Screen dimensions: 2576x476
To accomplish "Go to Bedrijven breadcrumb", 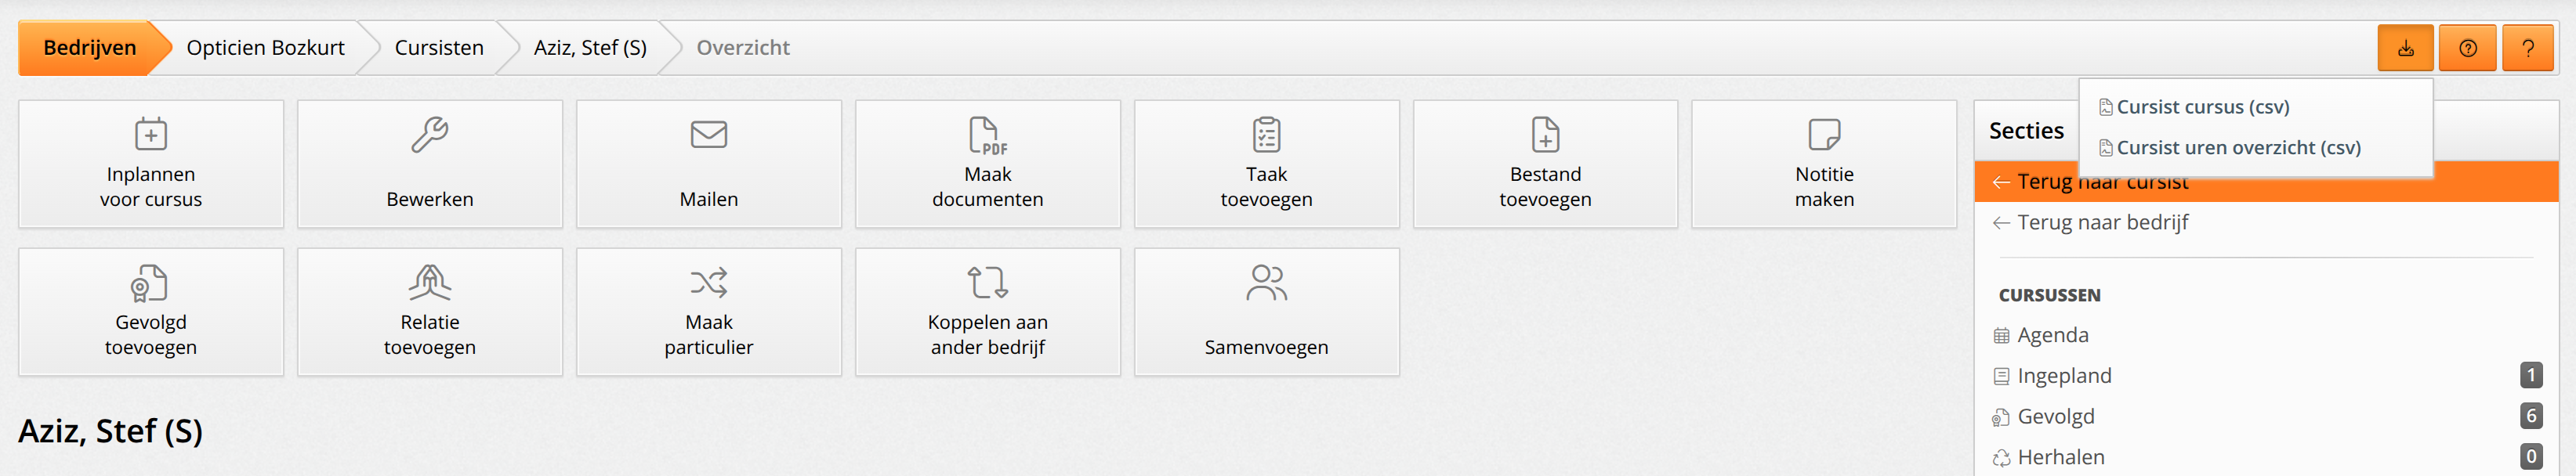I will coord(90,48).
